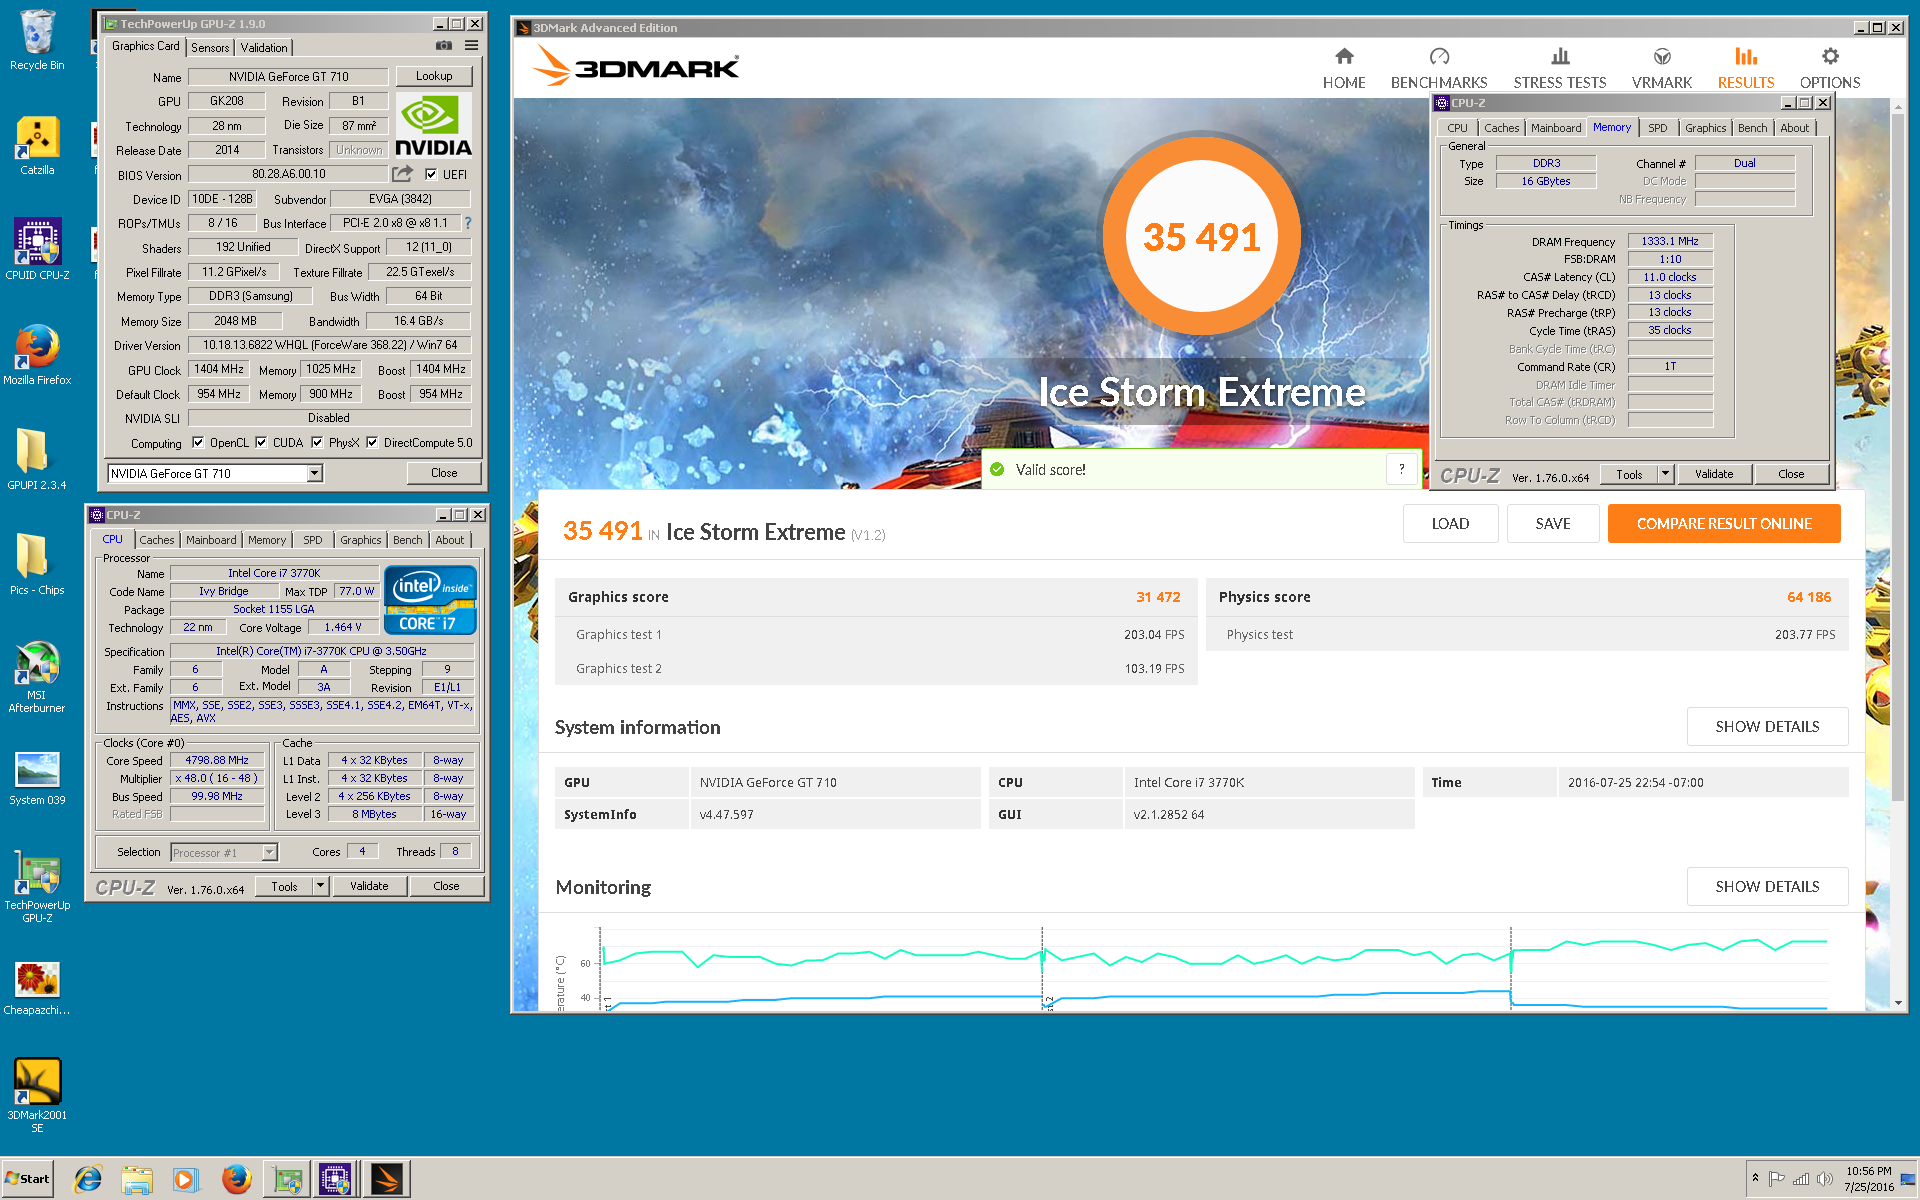Click the valid score help question mark

(x=1401, y=469)
